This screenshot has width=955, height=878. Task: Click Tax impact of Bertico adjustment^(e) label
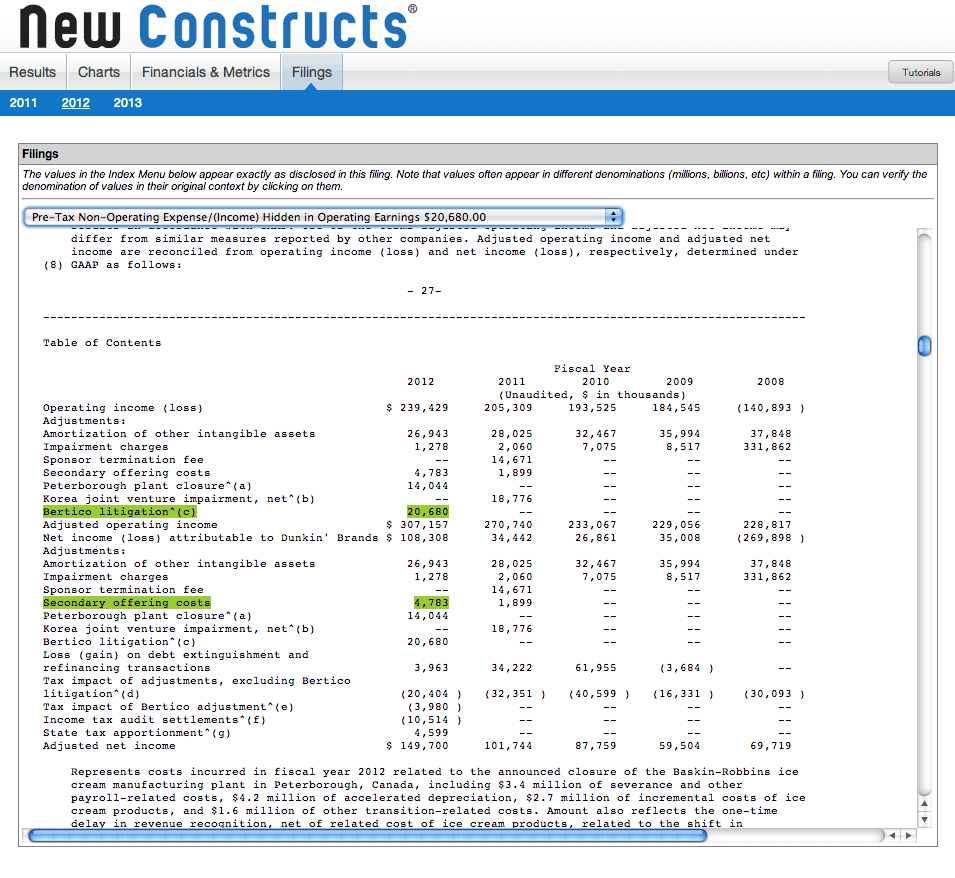coord(169,707)
